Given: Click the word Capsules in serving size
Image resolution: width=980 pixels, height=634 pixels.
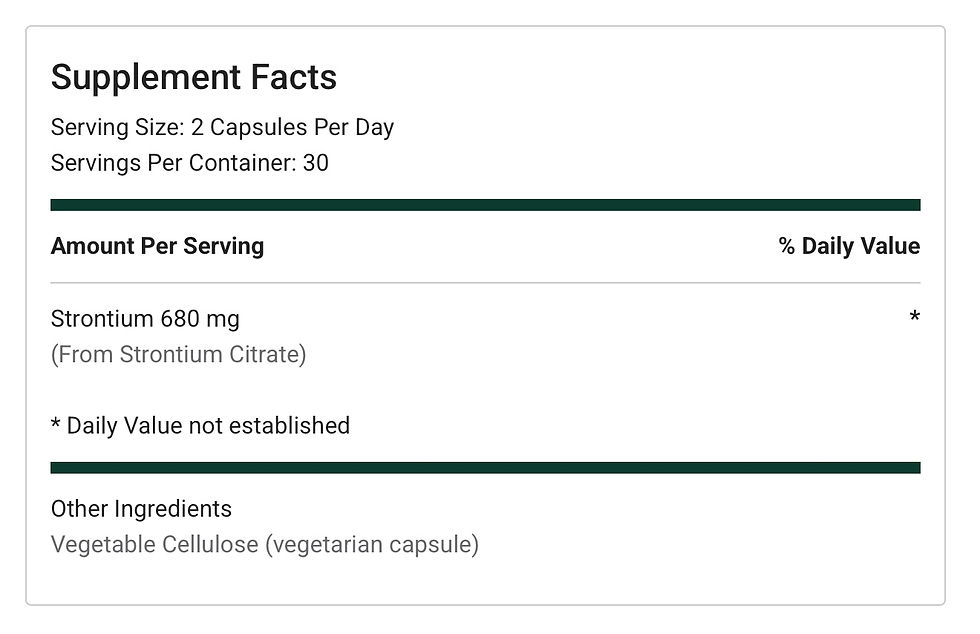Looking at the screenshot, I should [x=259, y=128].
